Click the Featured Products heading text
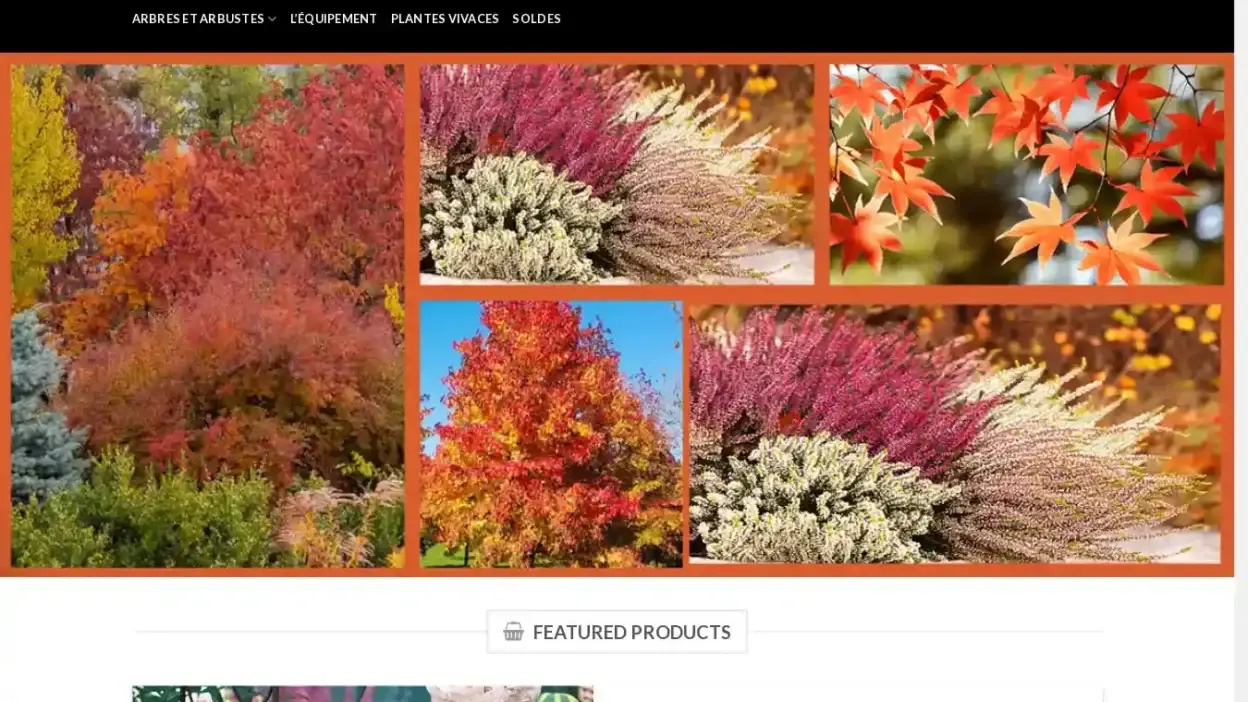The image size is (1248, 702). (x=631, y=632)
